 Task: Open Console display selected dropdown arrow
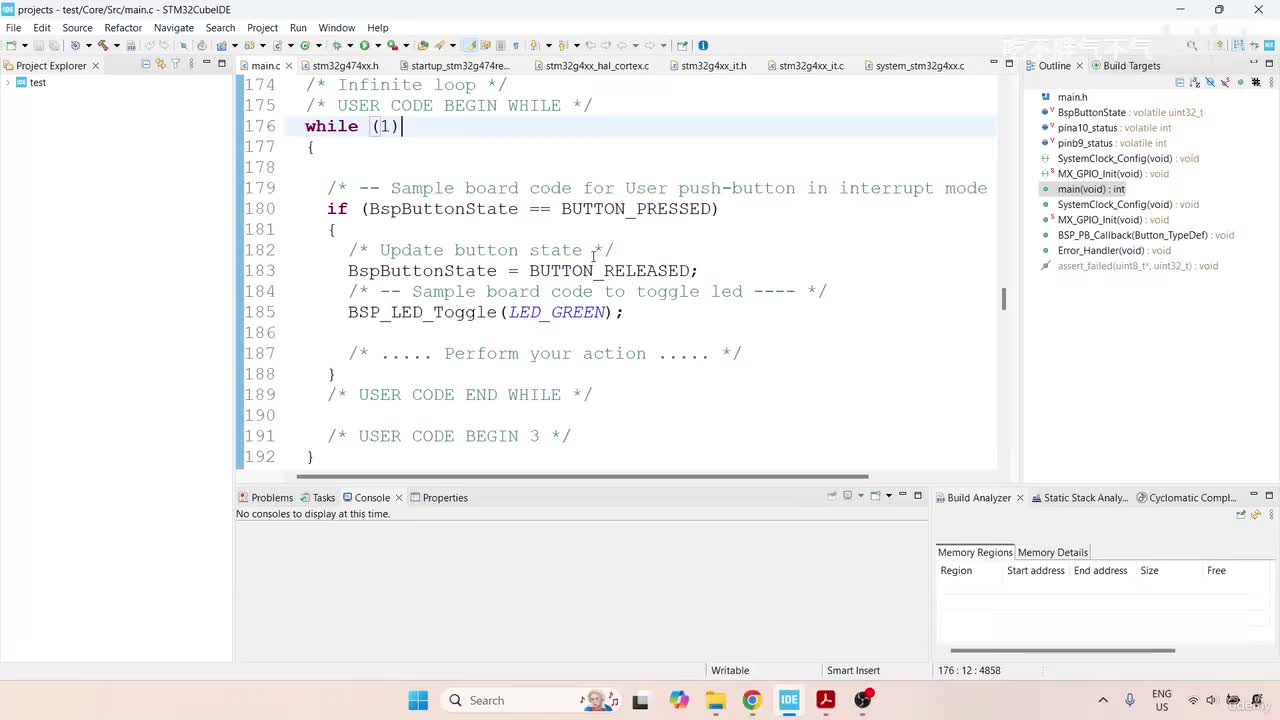pos(859,496)
